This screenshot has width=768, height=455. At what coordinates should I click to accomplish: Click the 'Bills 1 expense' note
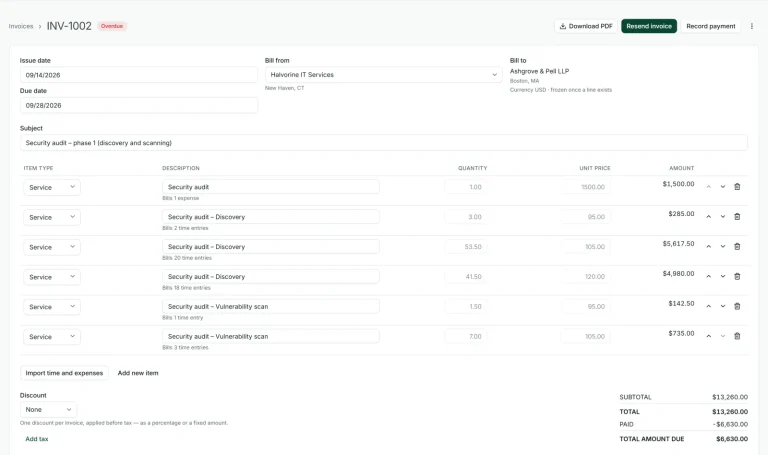(180, 198)
